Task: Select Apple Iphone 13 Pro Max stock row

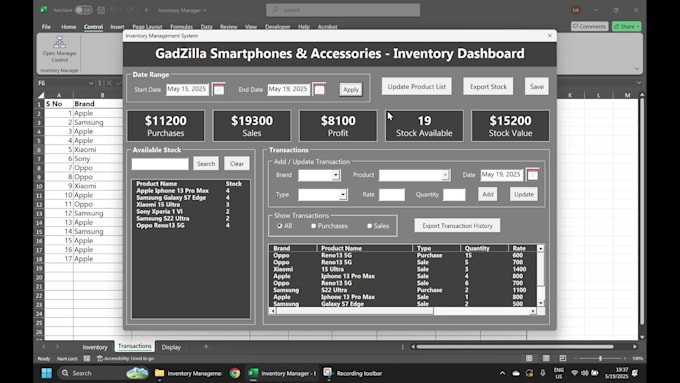Action: tap(190, 191)
